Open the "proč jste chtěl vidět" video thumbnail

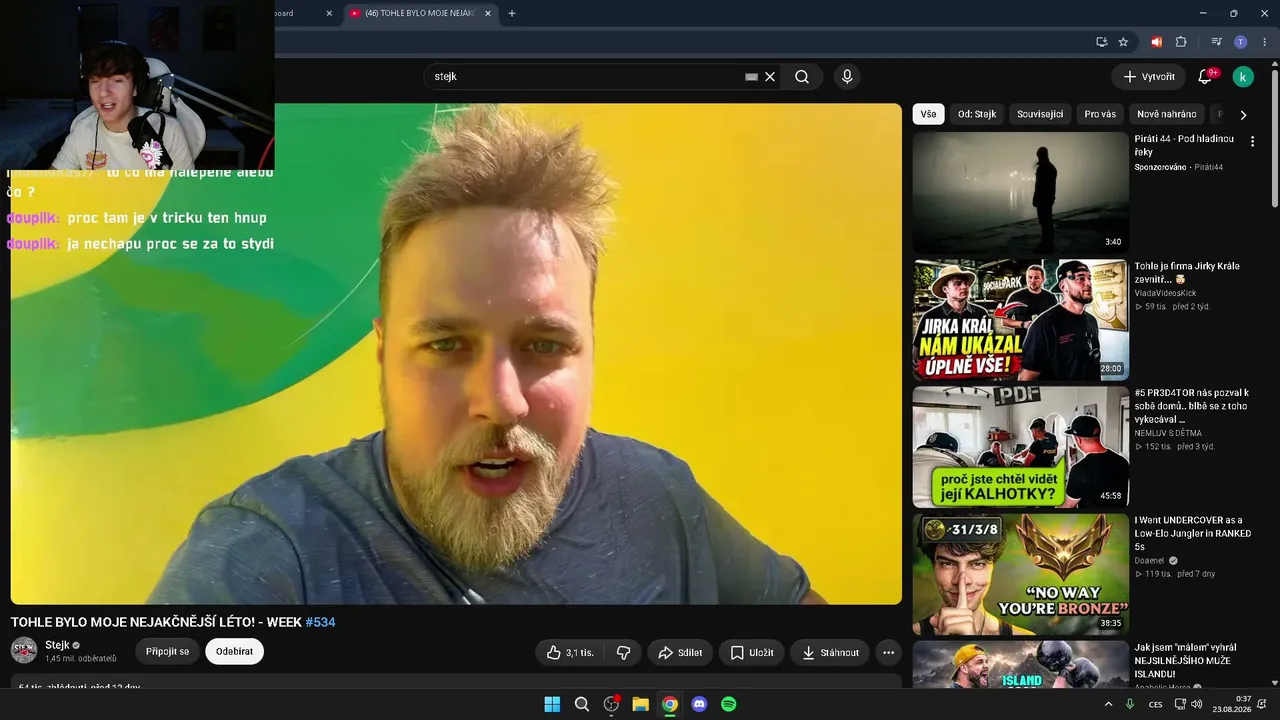point(1020,447)
